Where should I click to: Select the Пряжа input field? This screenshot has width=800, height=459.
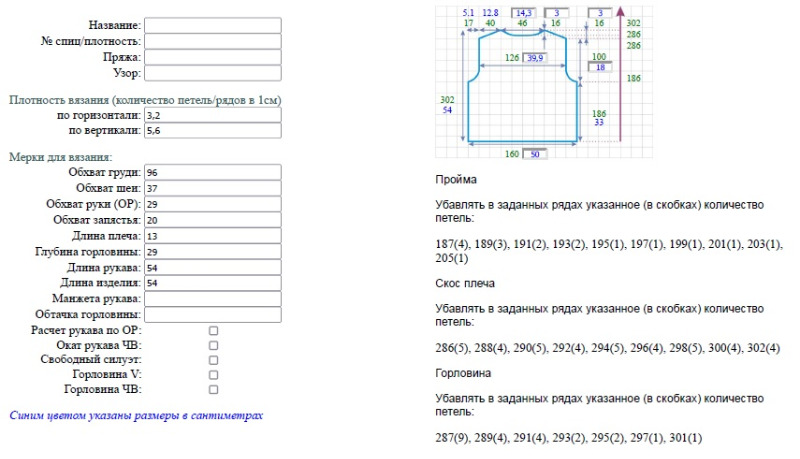tap(213, 57)
